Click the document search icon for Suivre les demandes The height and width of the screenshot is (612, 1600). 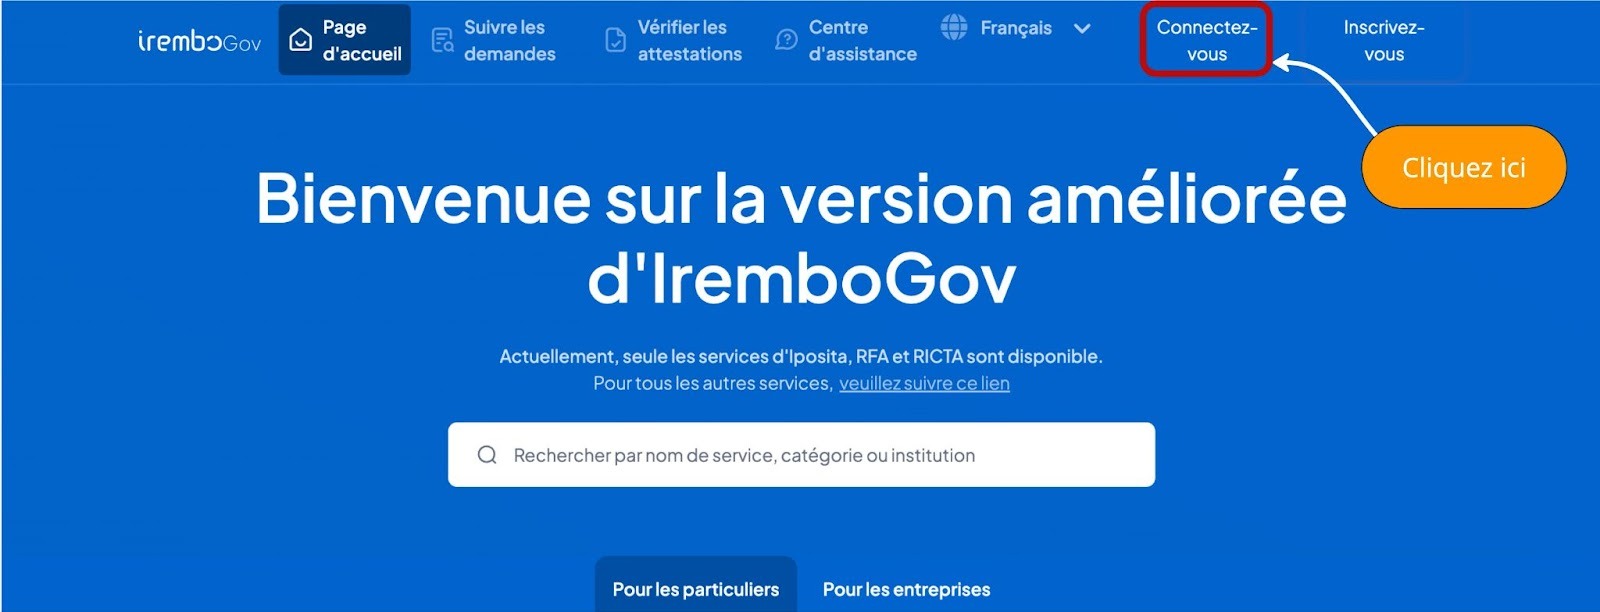tap(442, 40)
